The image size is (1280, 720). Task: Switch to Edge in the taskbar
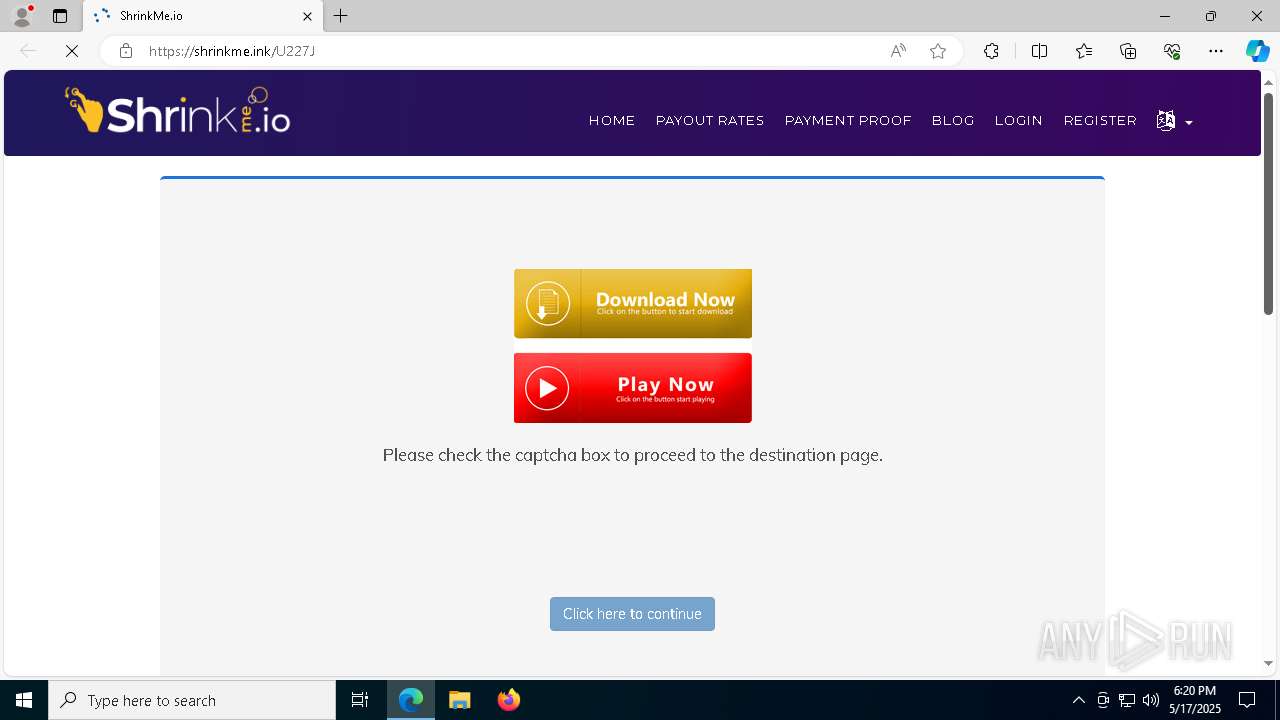tap(411, 700)
